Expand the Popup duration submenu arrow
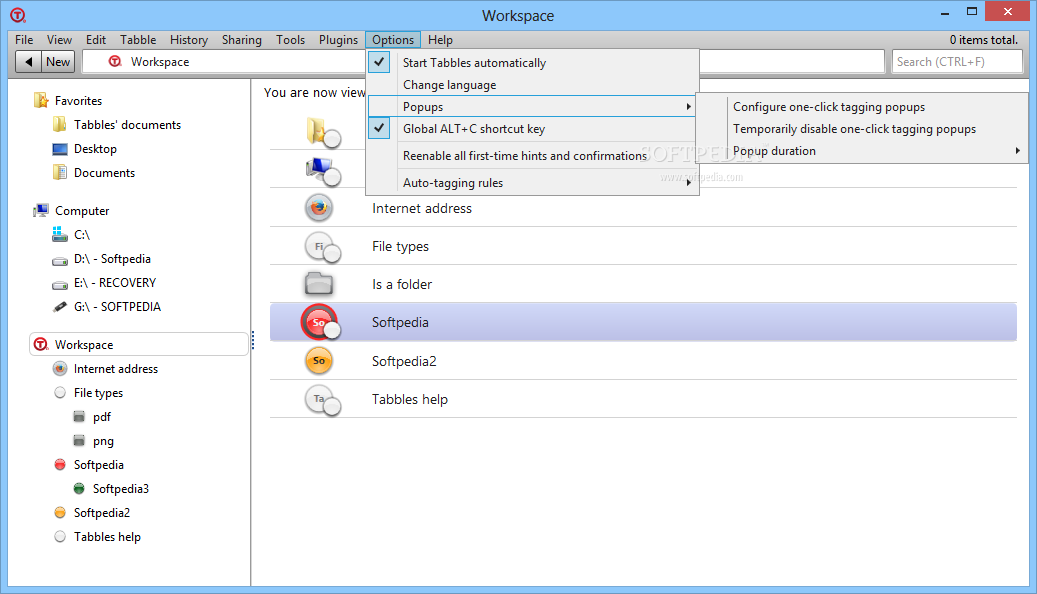The image size is (1037, 594). click(x=1018, y=151)
